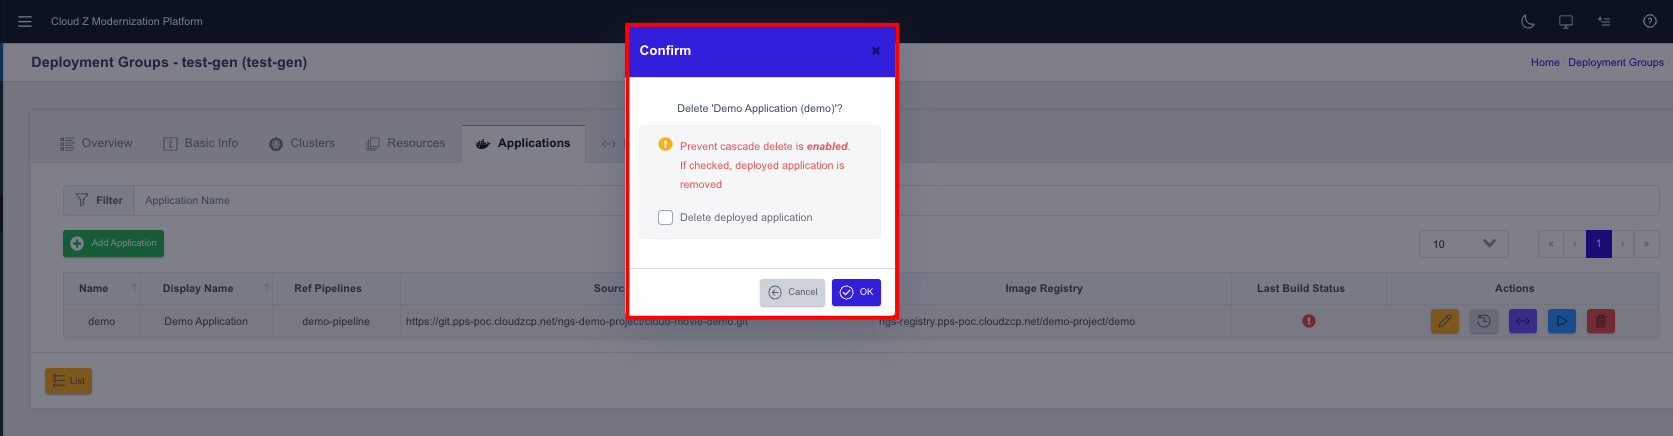Toggle dark mode with the moon icon
Image resolution: width=1673 pixels, height=436 pixels.
(x=1528, y=21)
